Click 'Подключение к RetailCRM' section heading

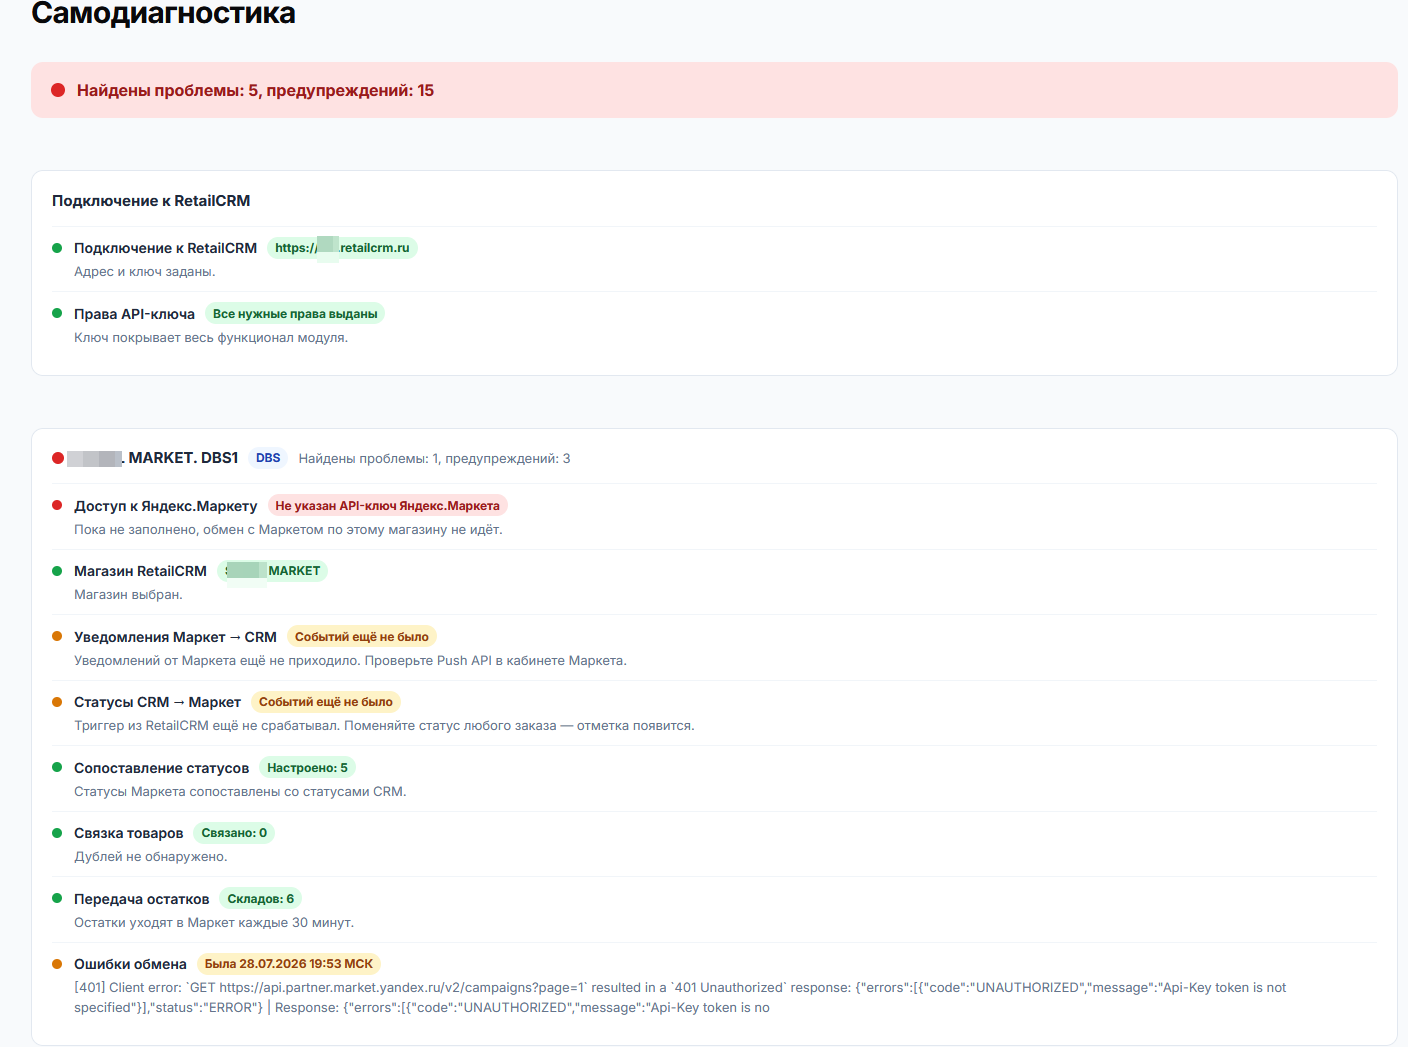(151, 201)
